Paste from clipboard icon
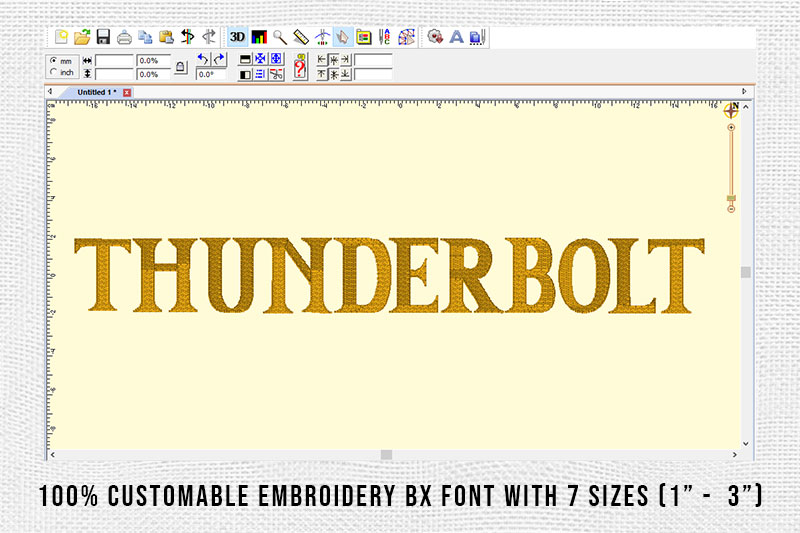The width and height of the screenshot is (800, 533). tap(166, 37)
